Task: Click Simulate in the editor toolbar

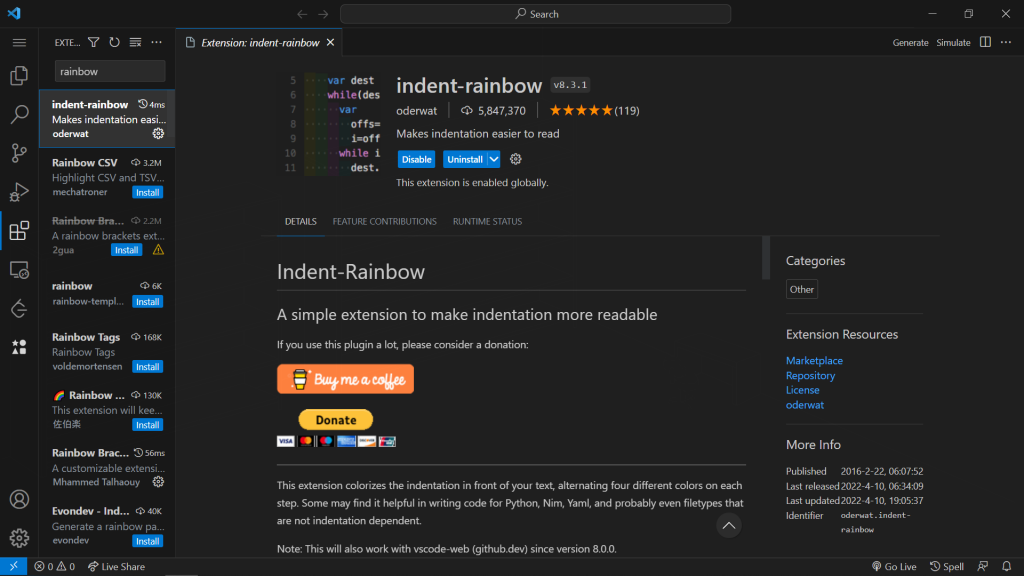Action: tap(953, 42)
